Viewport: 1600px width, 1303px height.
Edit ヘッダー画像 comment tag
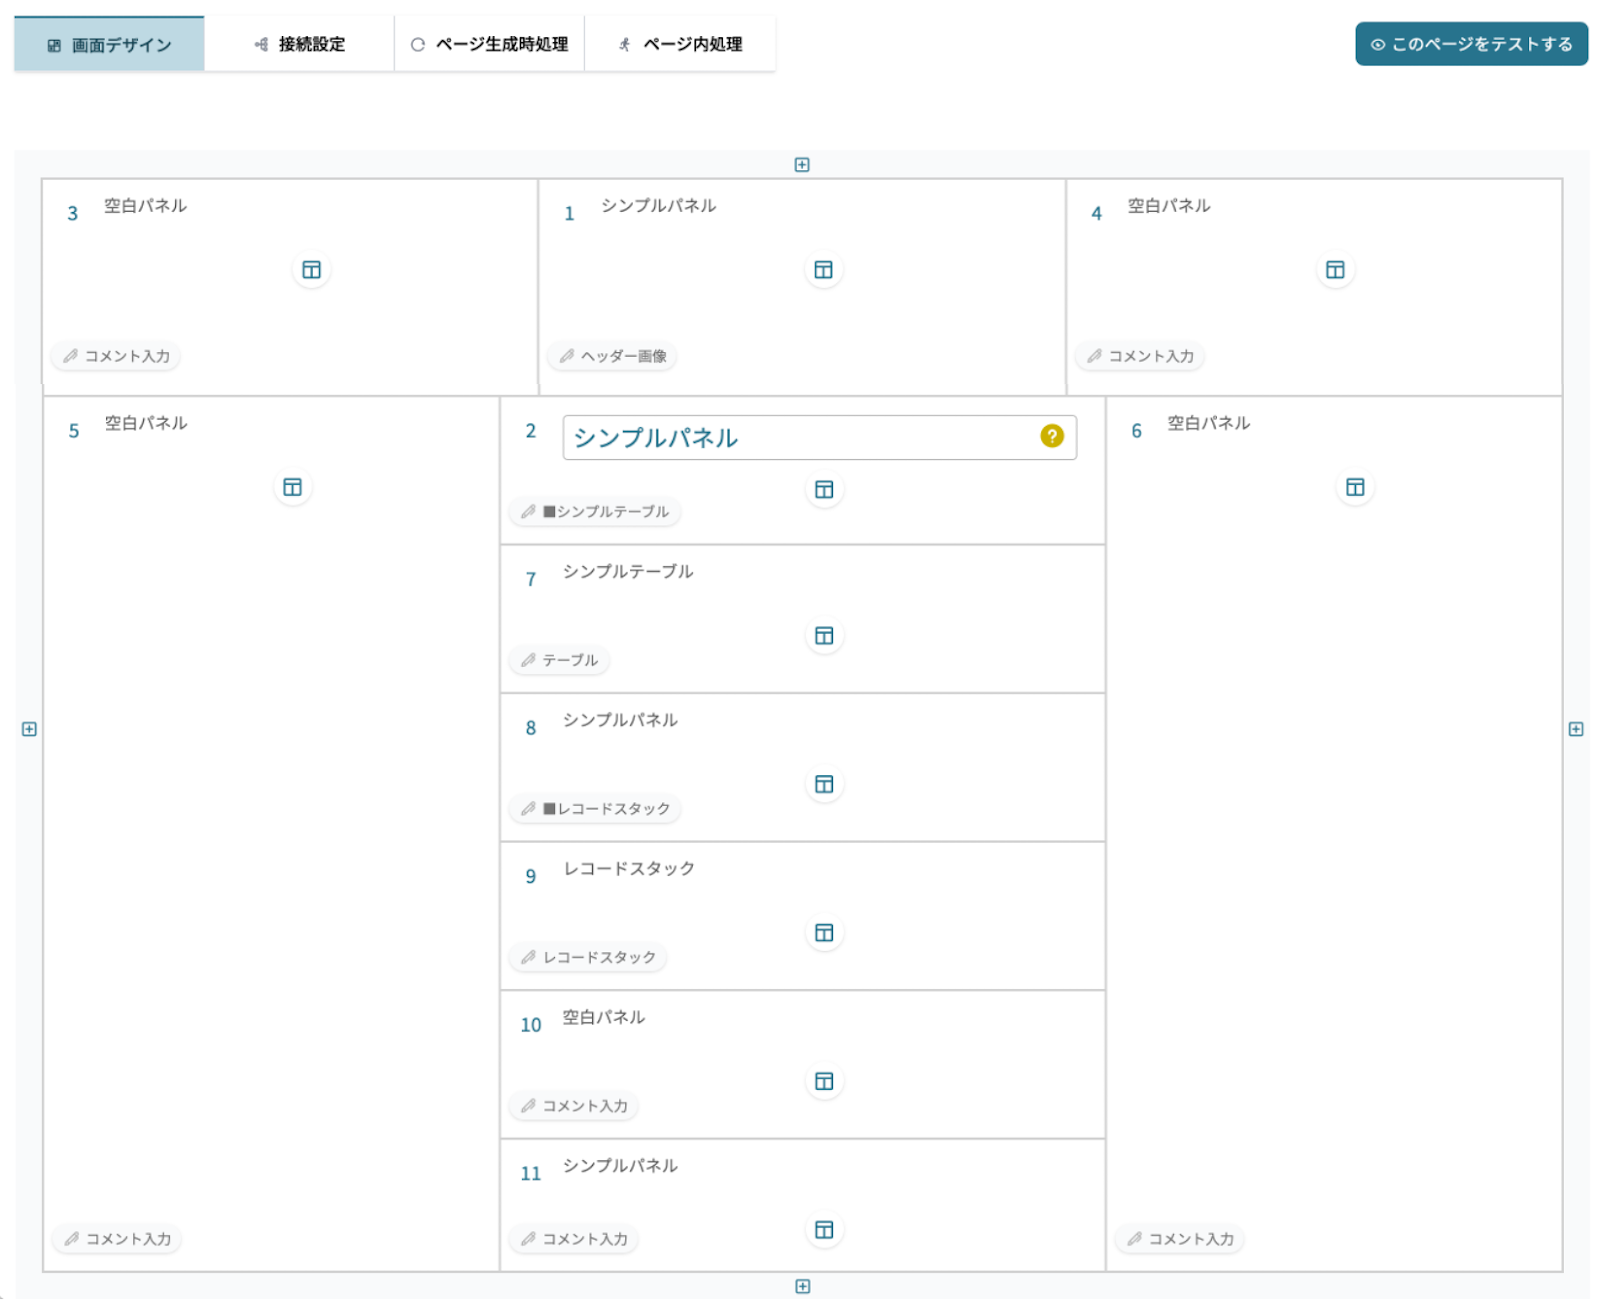(x=613, y=356)
